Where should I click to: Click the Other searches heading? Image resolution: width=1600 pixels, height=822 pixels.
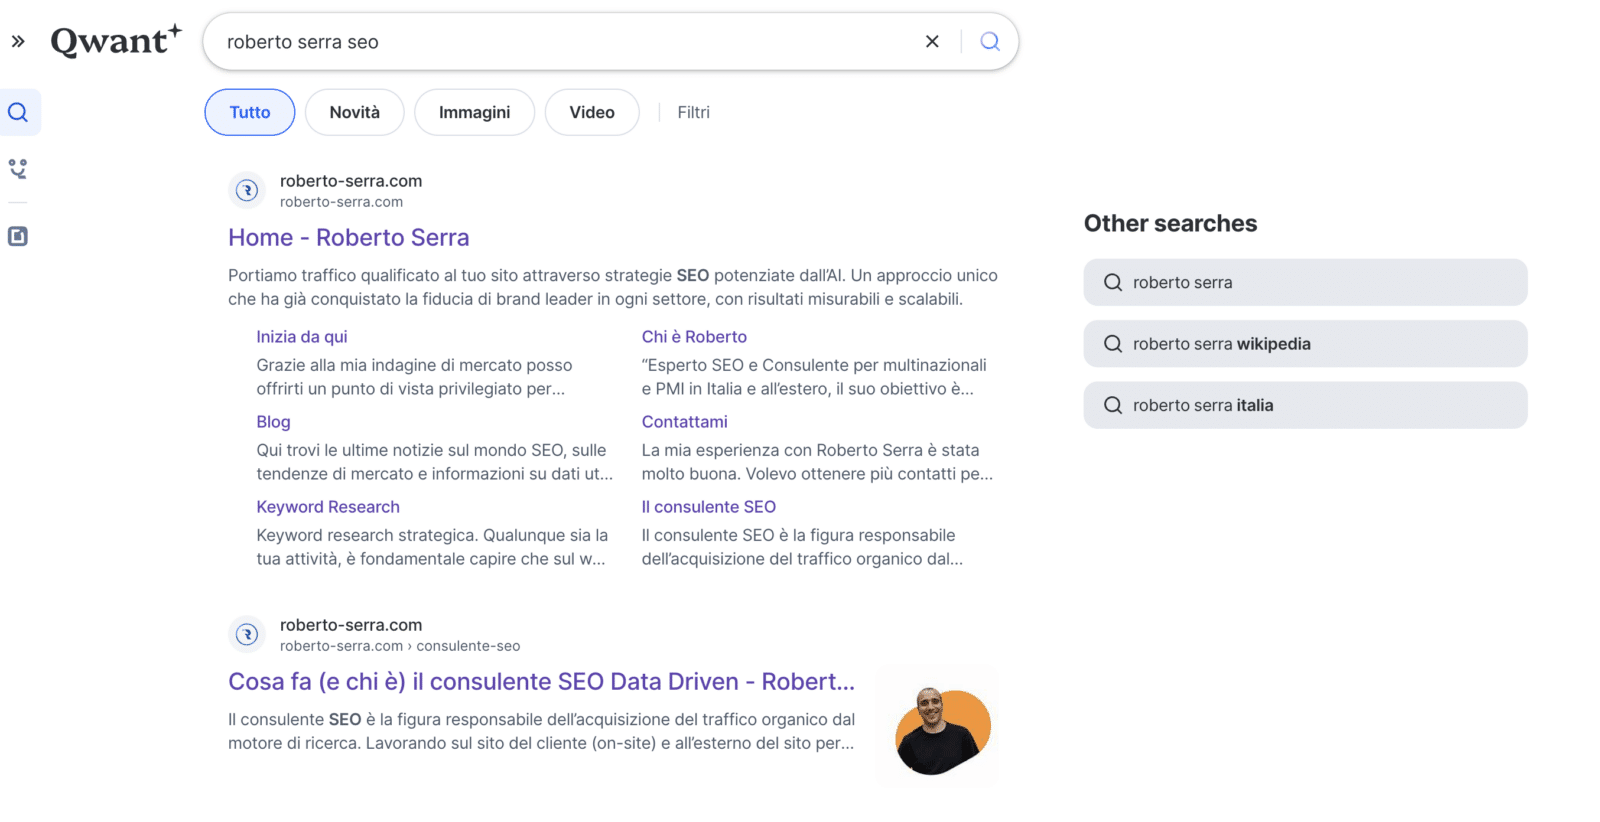1170,223
